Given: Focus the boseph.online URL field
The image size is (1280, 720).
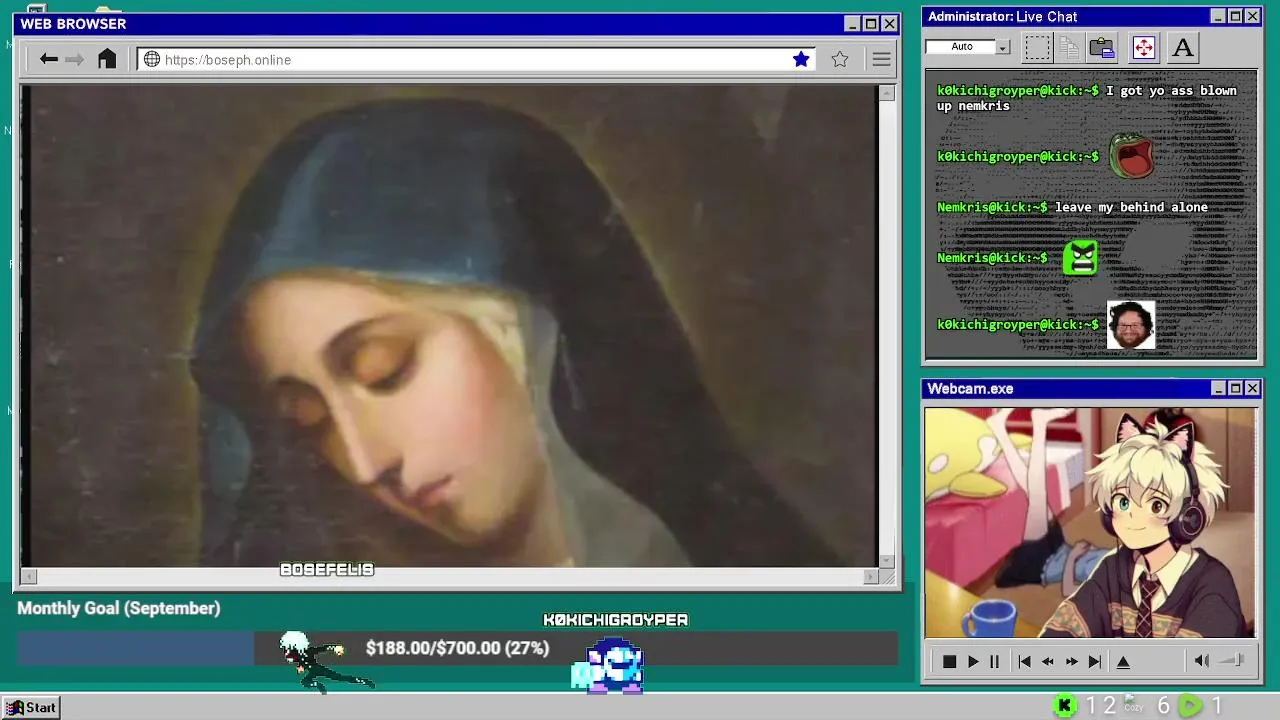Looking at the screenshot, I should click(476, 59).
